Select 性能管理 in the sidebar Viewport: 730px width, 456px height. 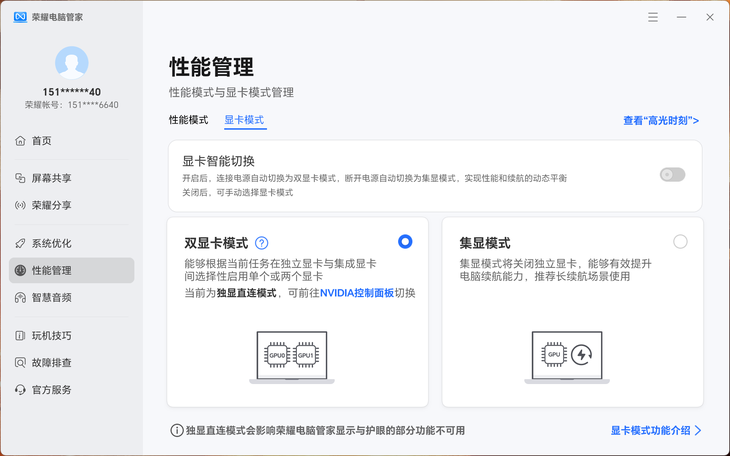pos(71,270)
